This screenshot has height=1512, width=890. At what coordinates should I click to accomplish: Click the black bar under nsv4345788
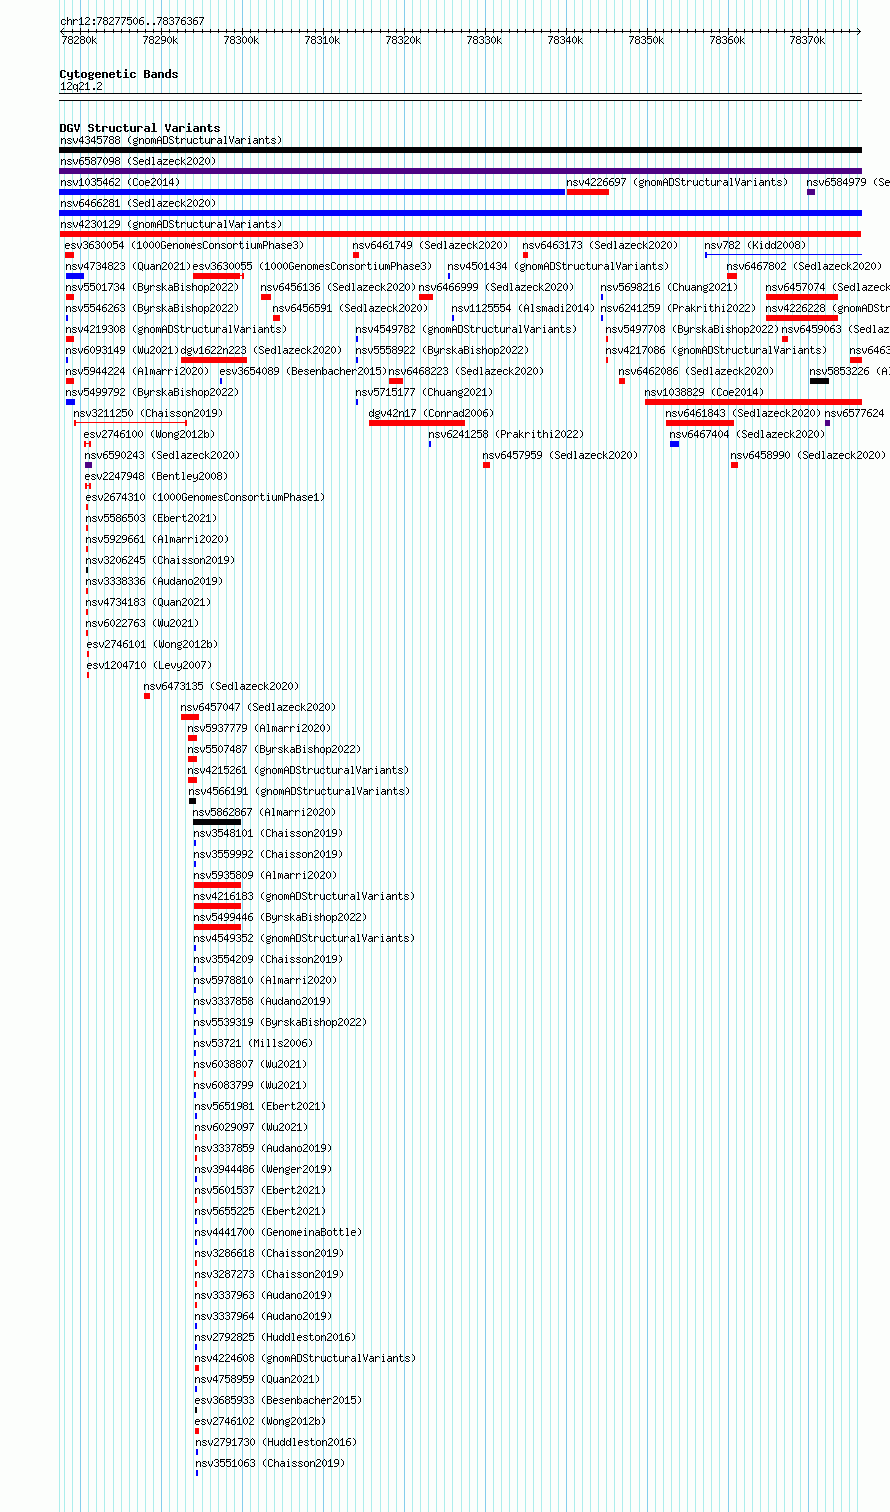pos(461,150)
